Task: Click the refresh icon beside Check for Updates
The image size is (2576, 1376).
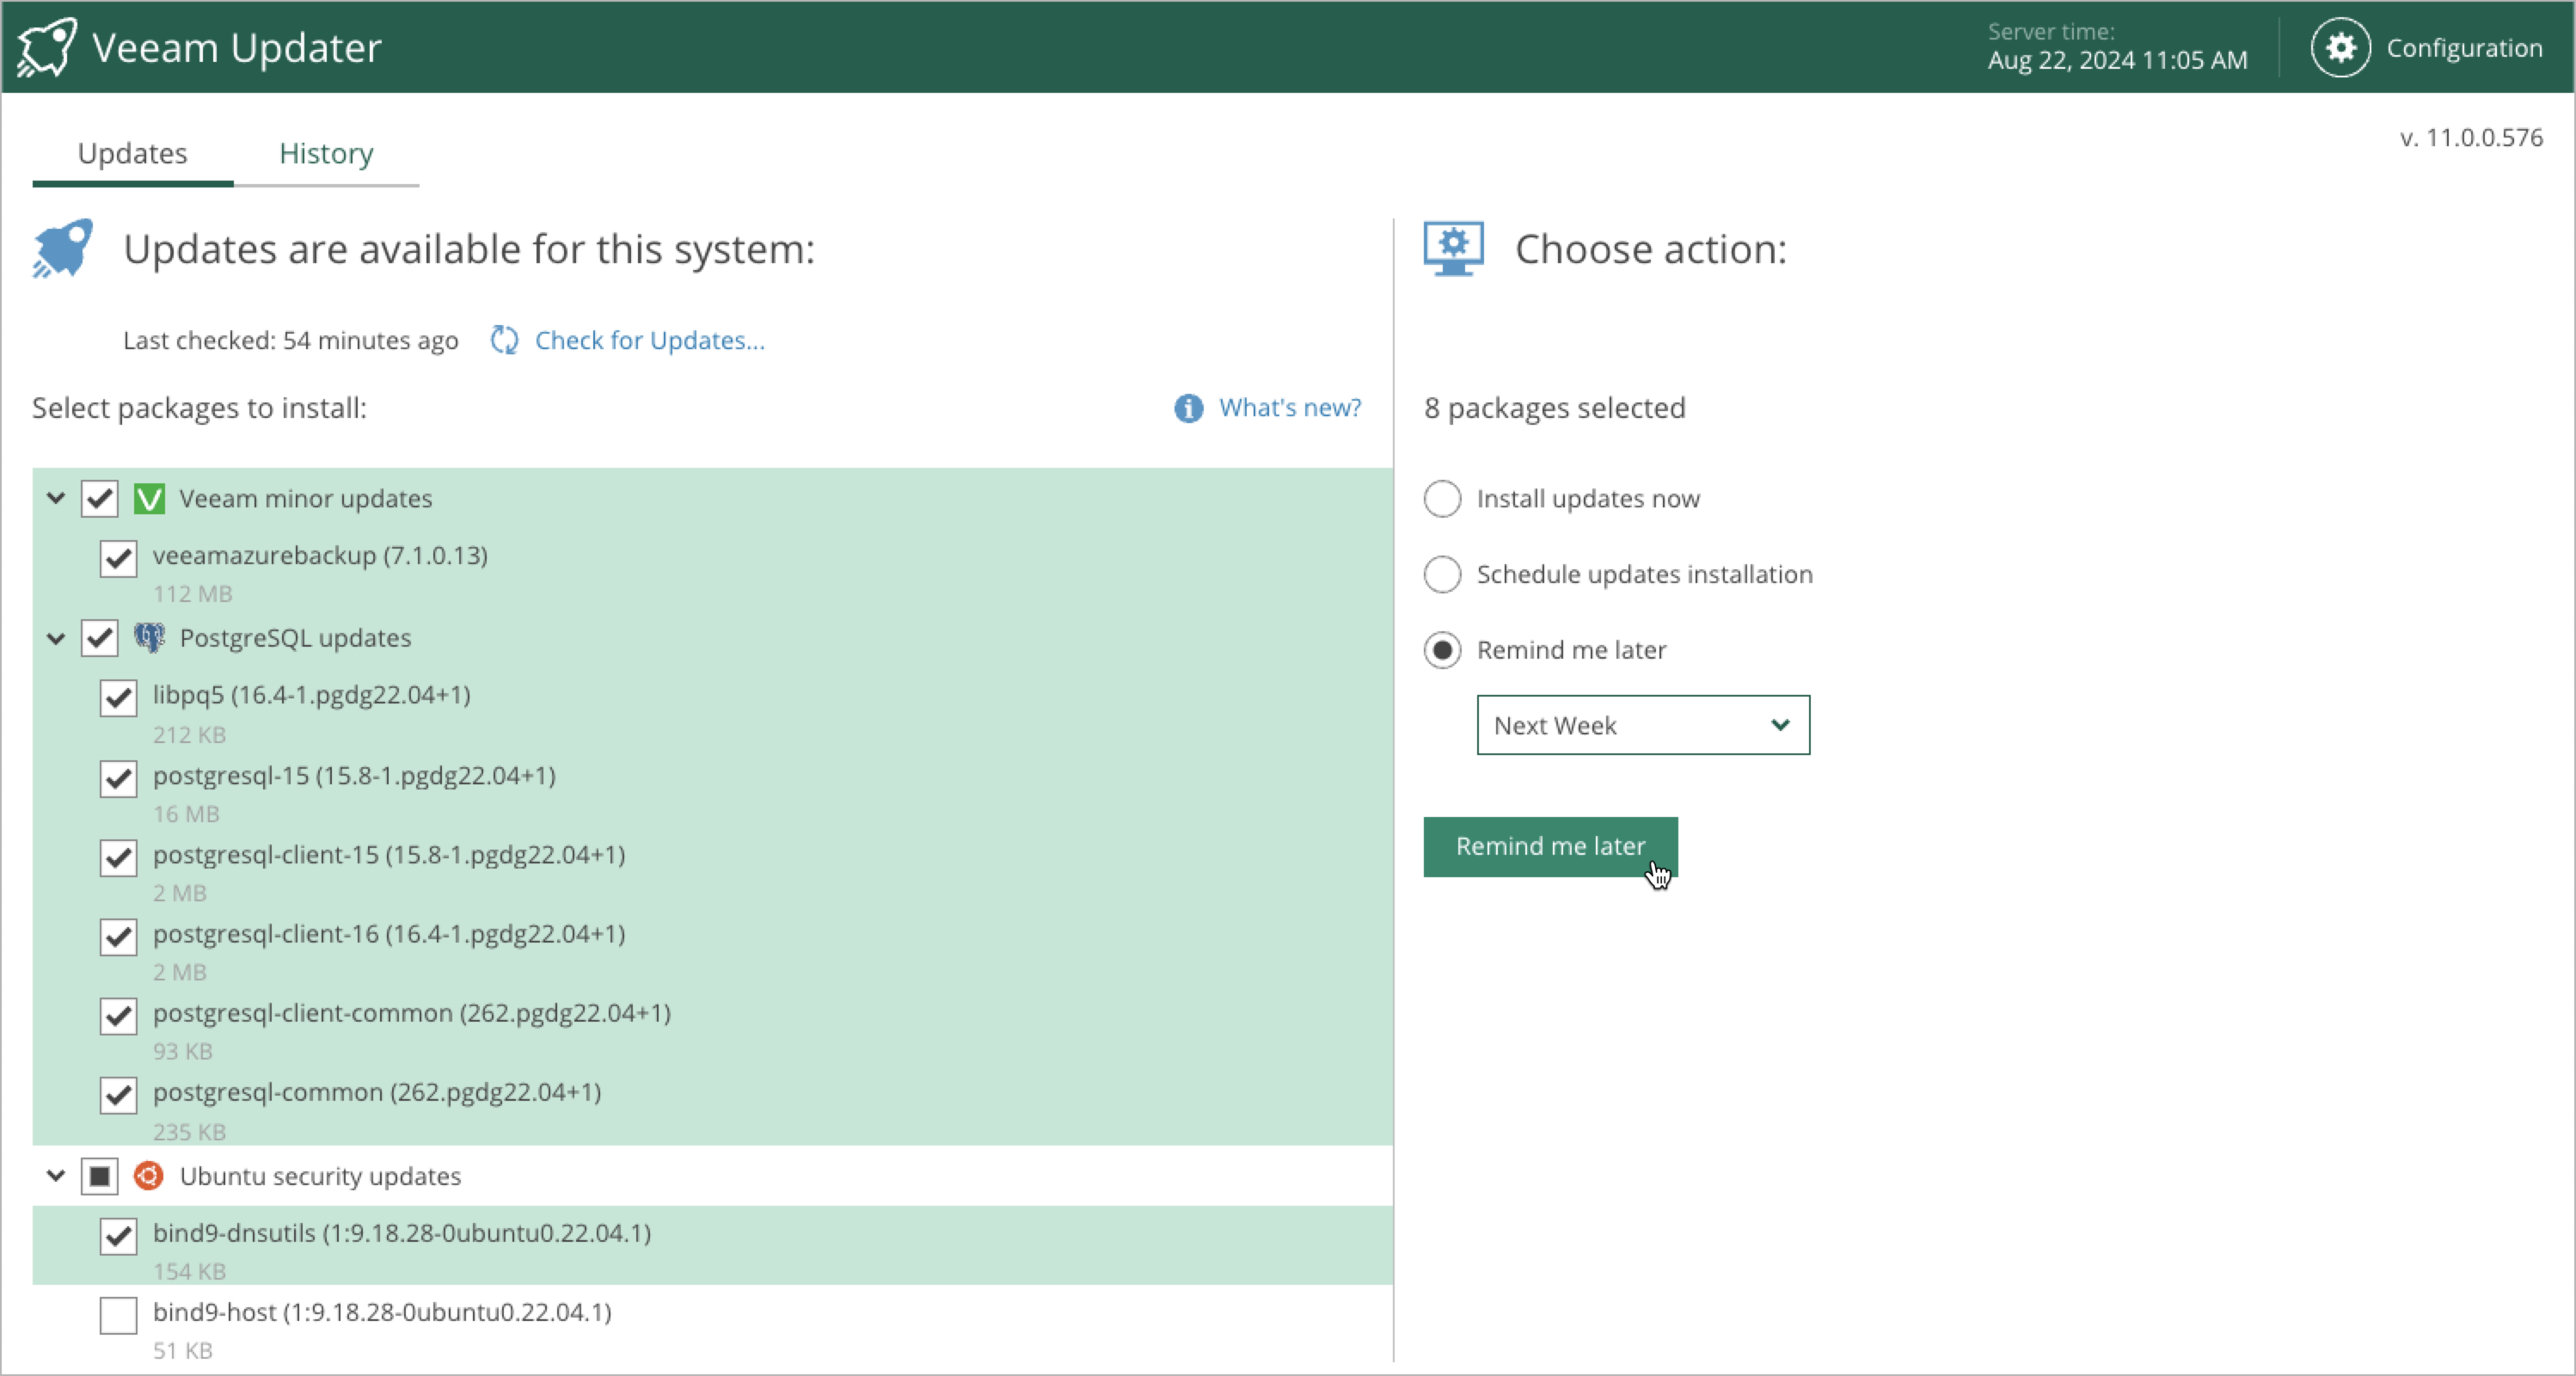Action: (x=504, y=340)
